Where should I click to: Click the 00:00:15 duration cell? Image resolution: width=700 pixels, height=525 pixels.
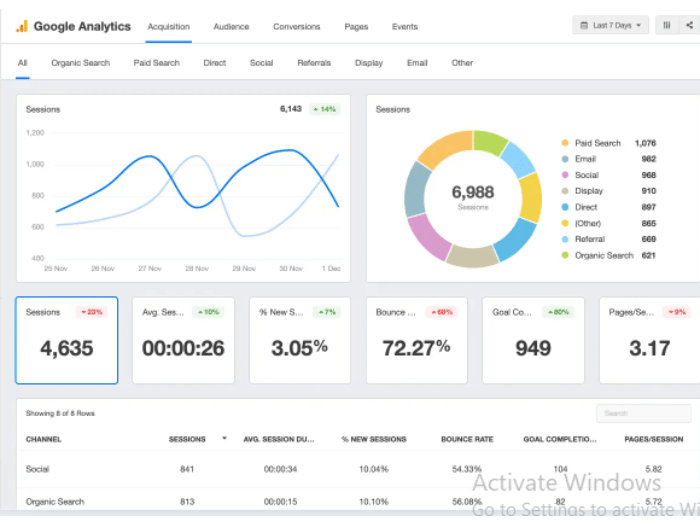pyautogui.click(x=280, y=501)
